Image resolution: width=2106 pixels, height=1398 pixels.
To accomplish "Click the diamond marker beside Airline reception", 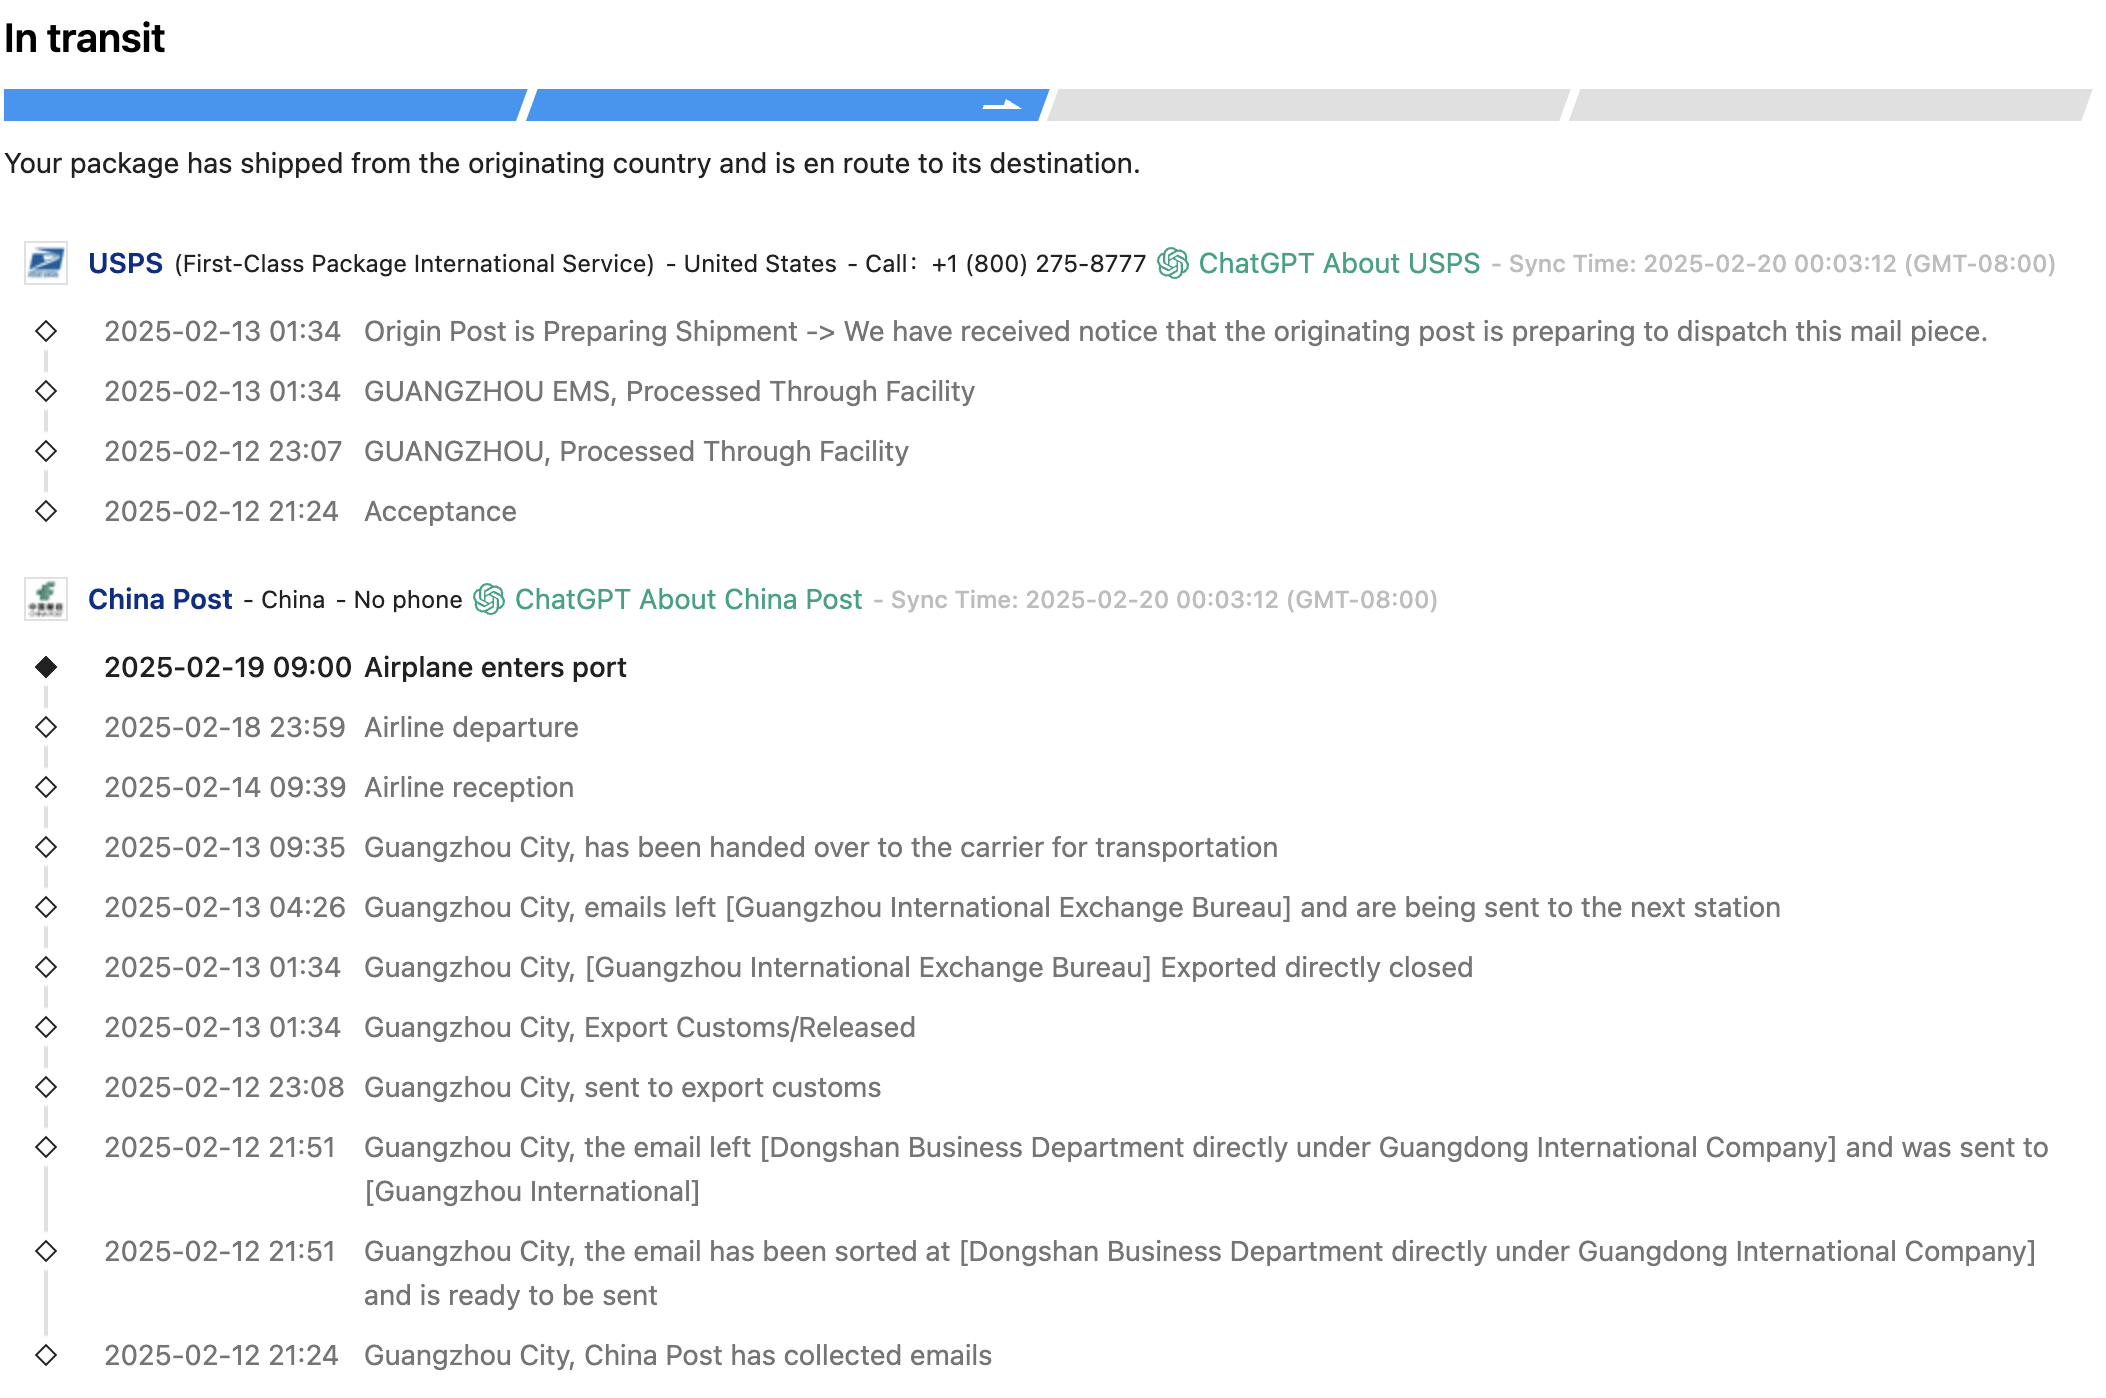I will pos(46,787).
